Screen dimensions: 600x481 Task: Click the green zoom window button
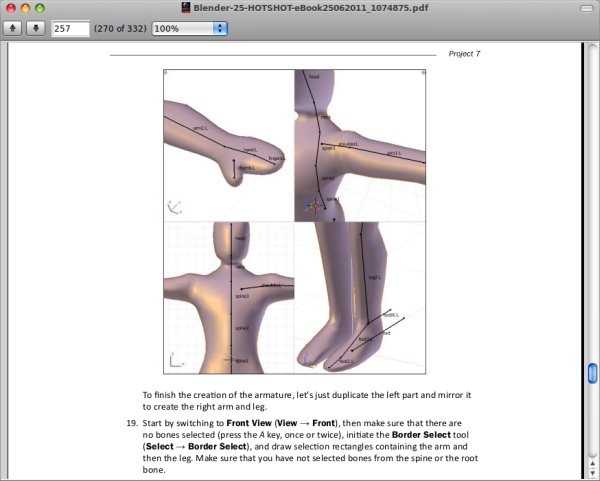(x=40, y=8)
